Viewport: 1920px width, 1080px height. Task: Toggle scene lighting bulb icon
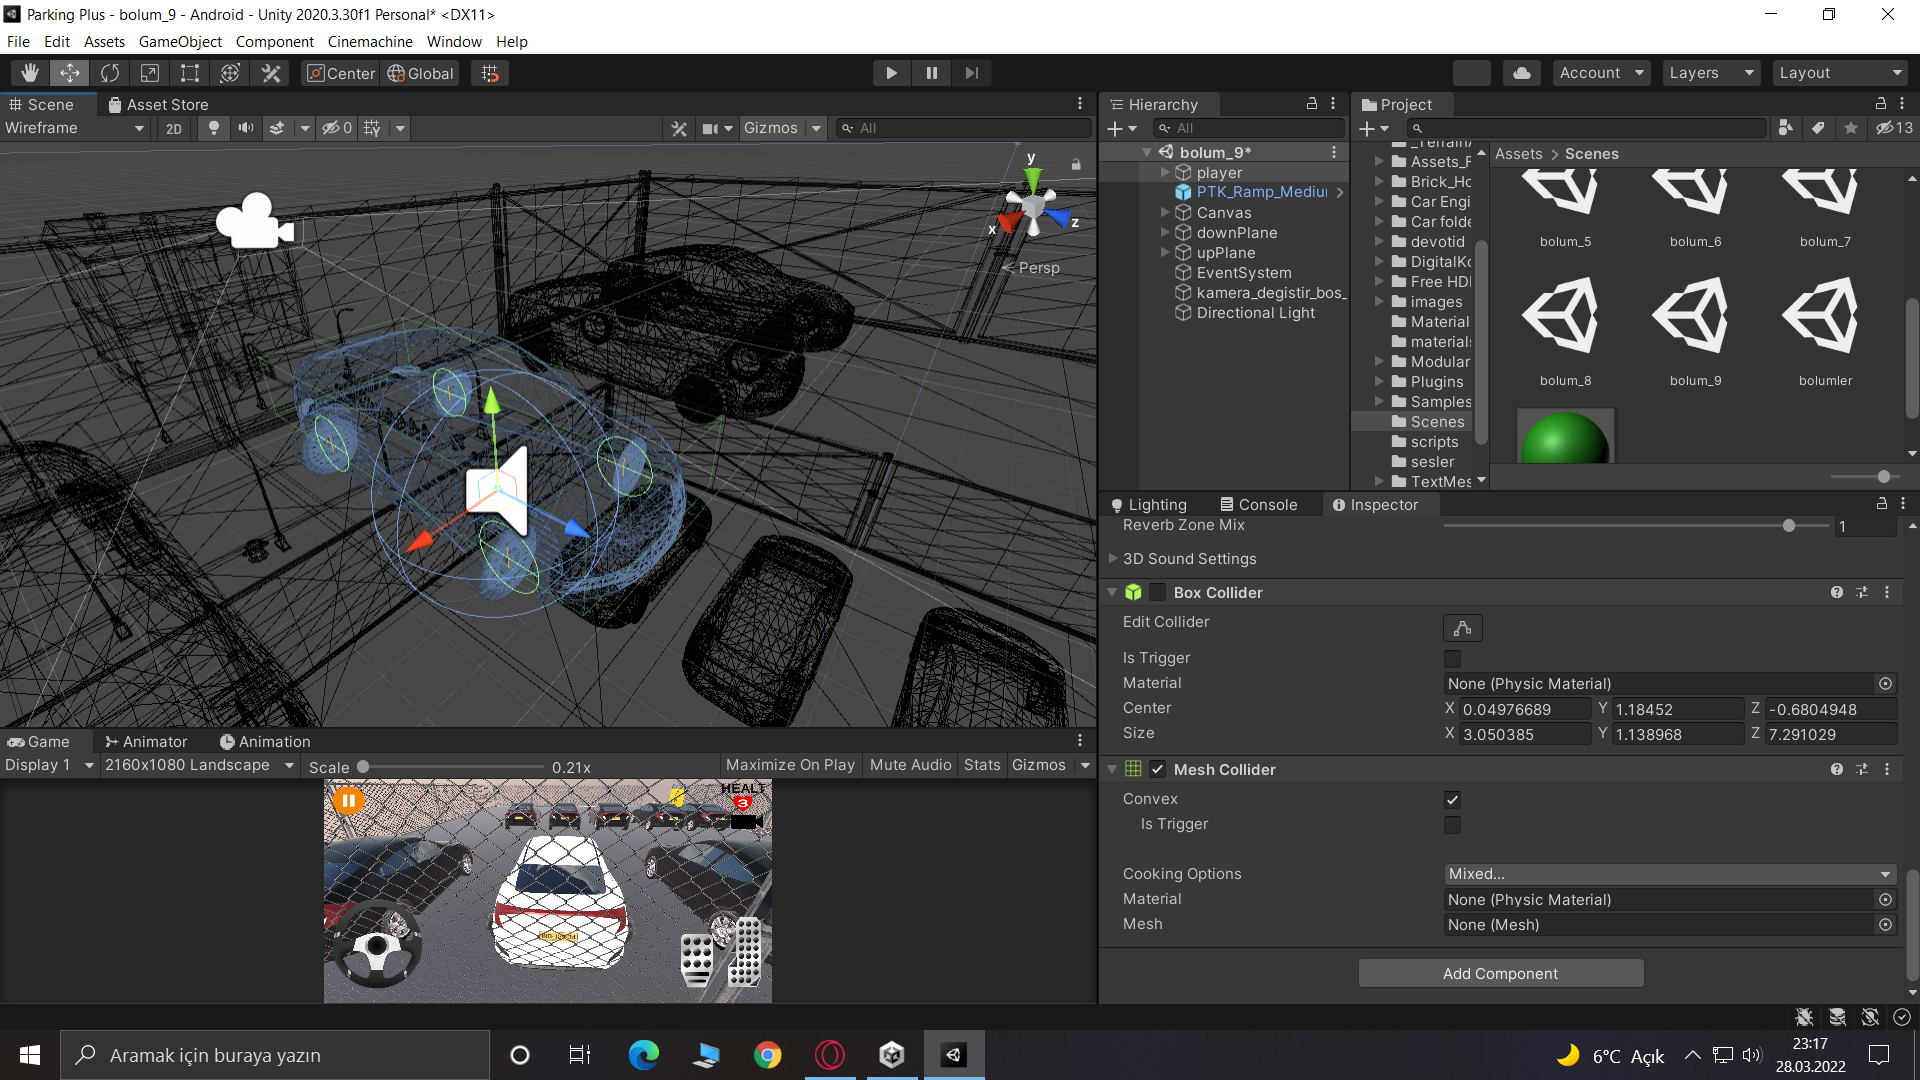point(213,128)
